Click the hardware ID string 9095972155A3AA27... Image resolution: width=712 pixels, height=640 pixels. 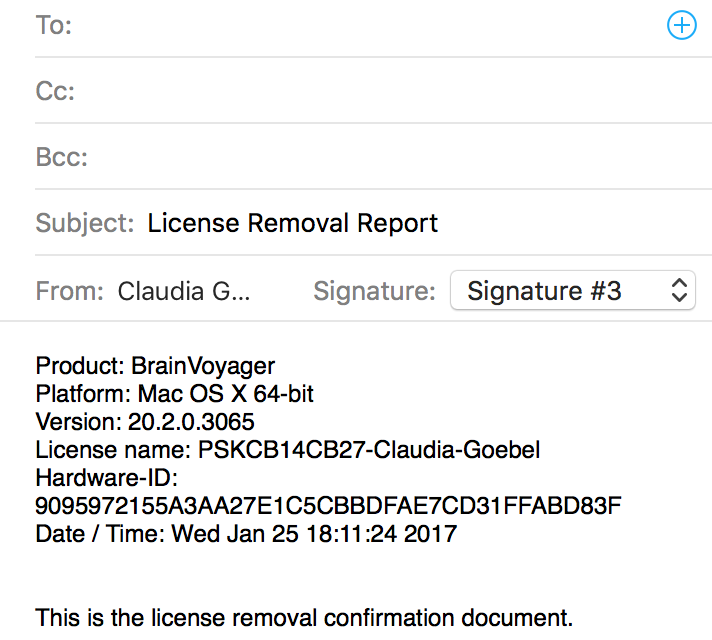tap(328, 506)
